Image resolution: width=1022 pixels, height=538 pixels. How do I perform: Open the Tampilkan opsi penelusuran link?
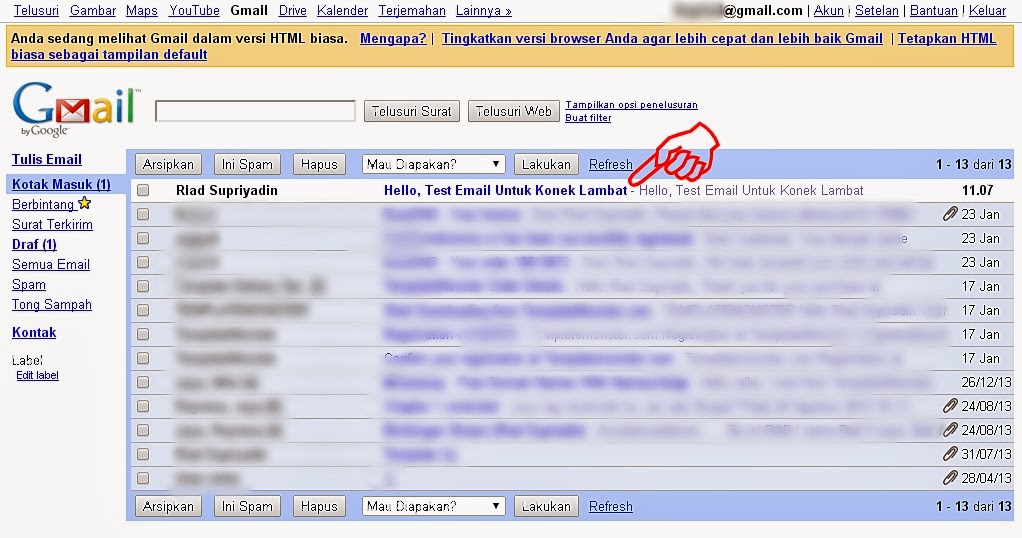(x=631, y=104)
